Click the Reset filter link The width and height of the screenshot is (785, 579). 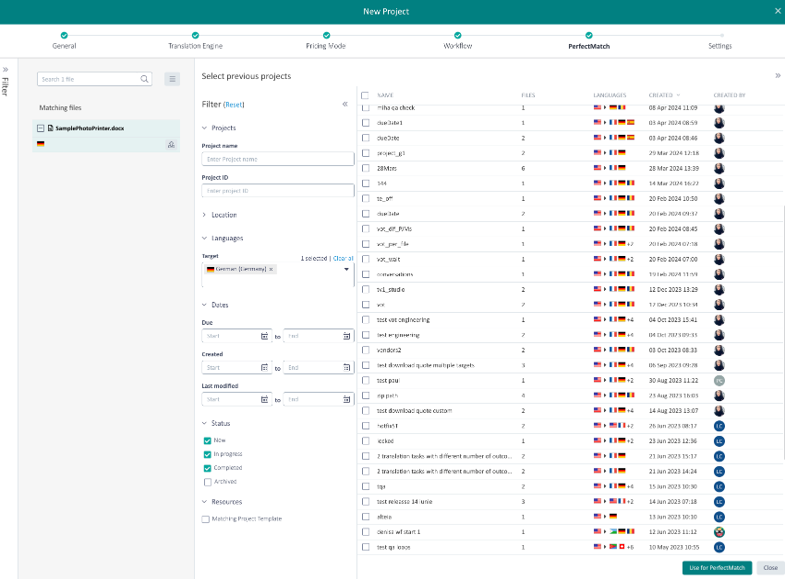(233, 104)
